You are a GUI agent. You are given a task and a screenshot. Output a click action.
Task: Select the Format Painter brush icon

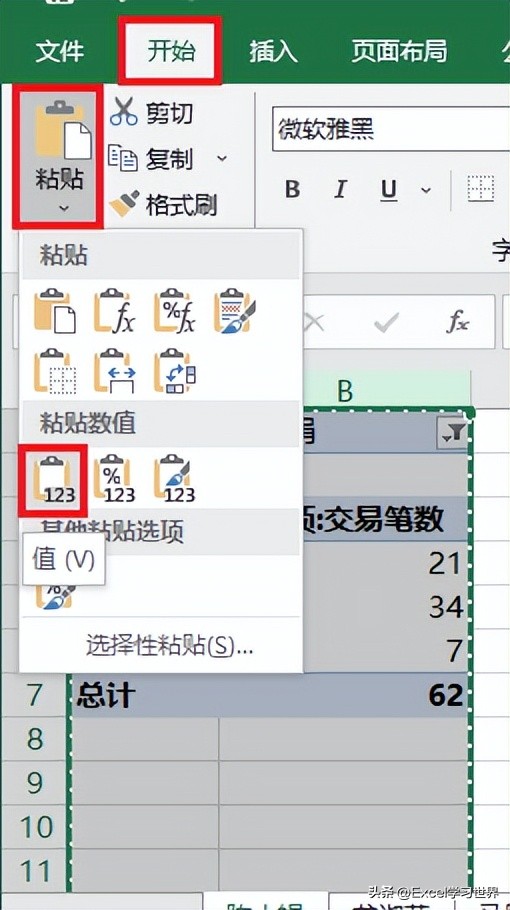(x=124, y=204)
